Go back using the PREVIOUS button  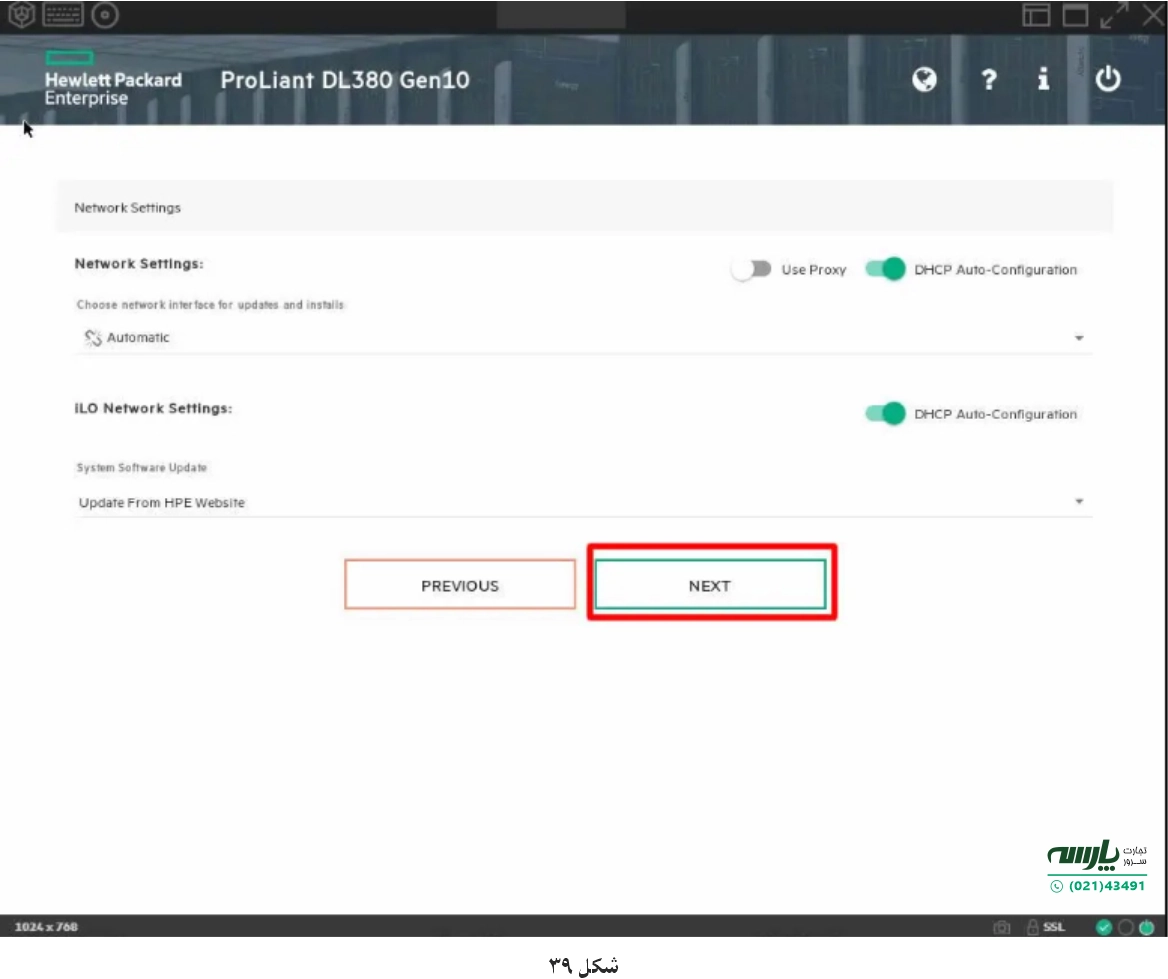coord(460,585)
